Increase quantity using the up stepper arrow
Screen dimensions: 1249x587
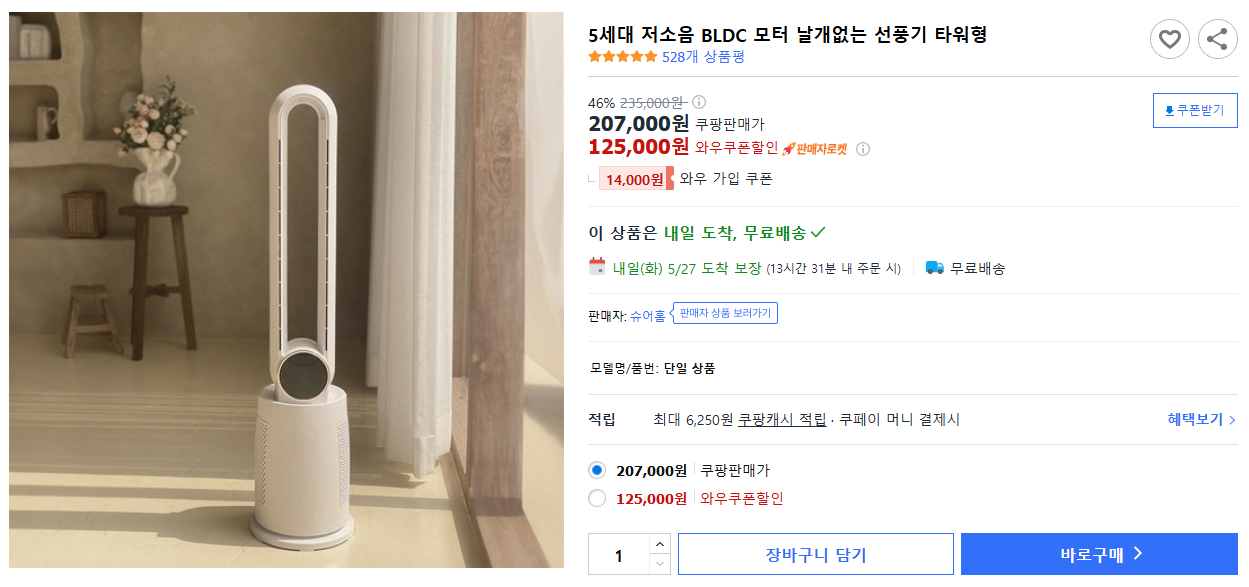pyautogui.click(x=660, y=545)
